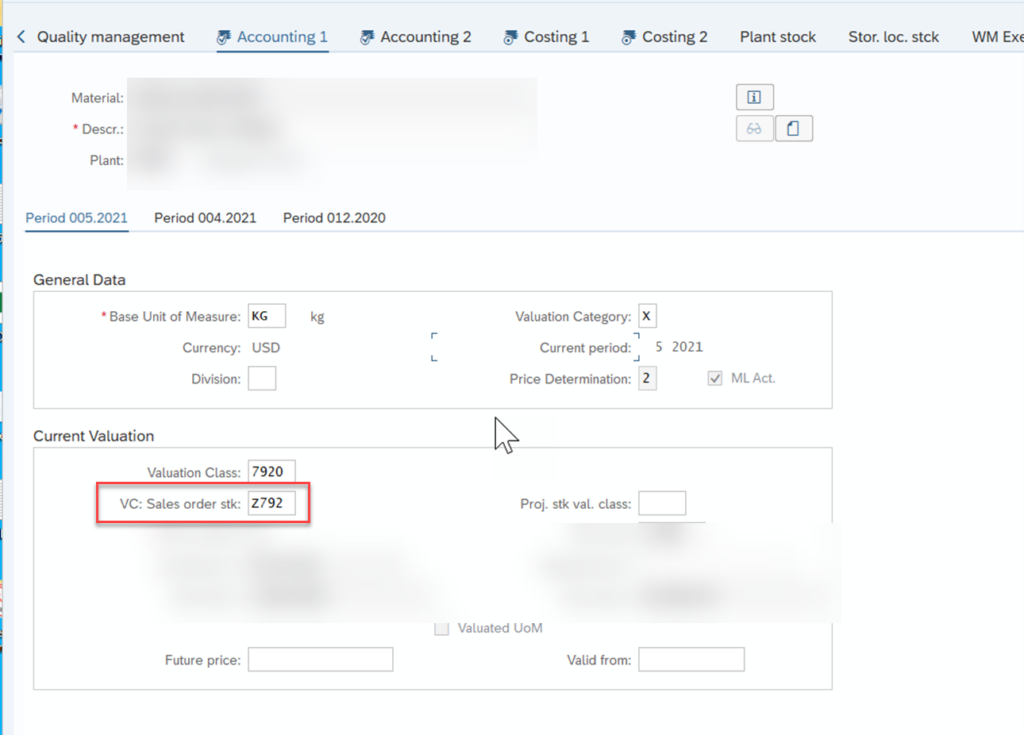Click the Valid from date field
Viewport: 1024px width, 735px height.
(x=691, y=660)
